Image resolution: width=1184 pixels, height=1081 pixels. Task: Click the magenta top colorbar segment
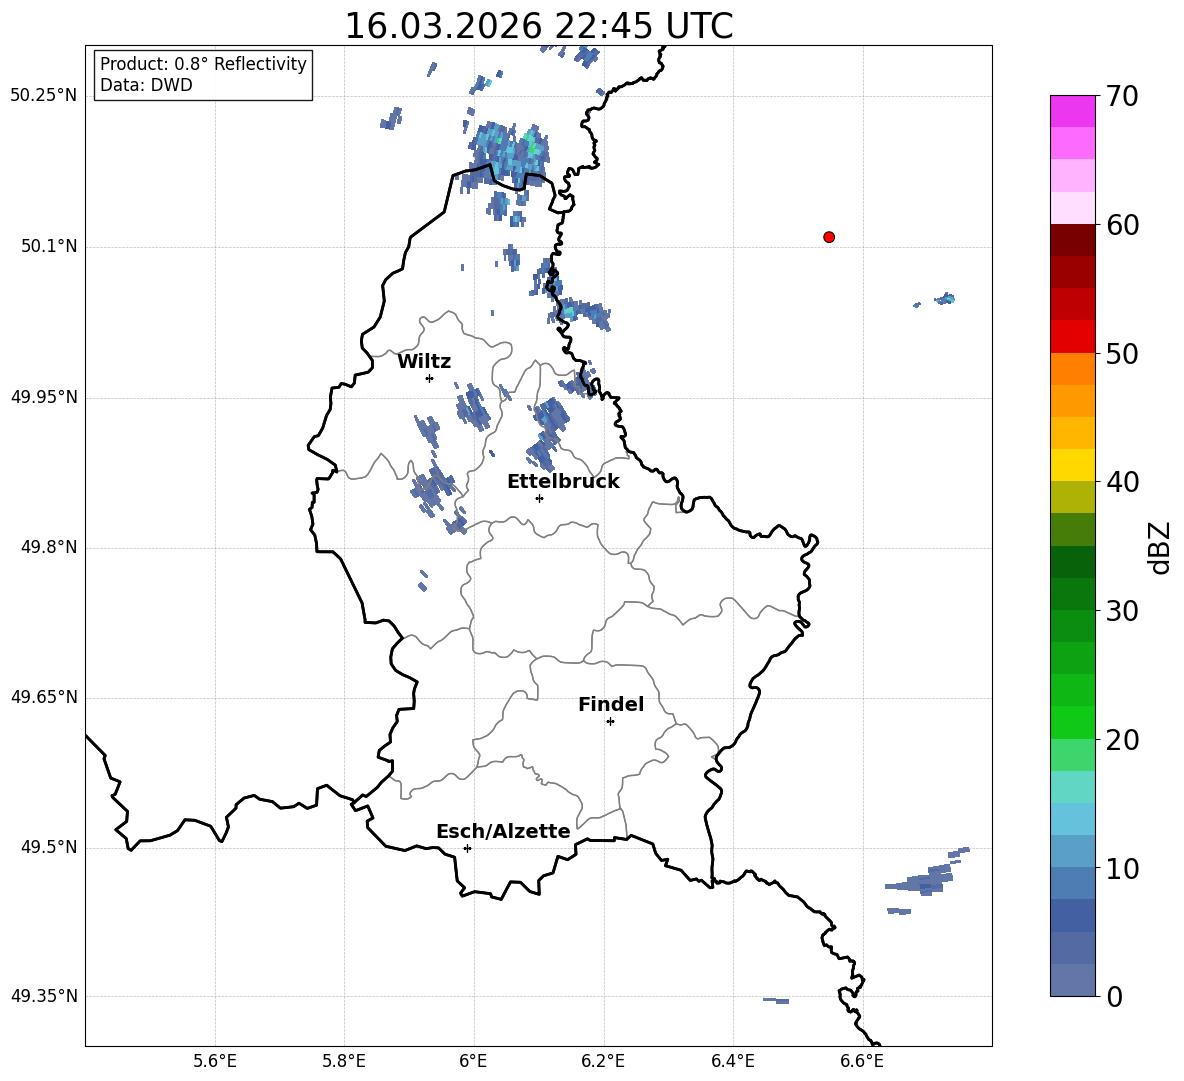coord(1072,111)
